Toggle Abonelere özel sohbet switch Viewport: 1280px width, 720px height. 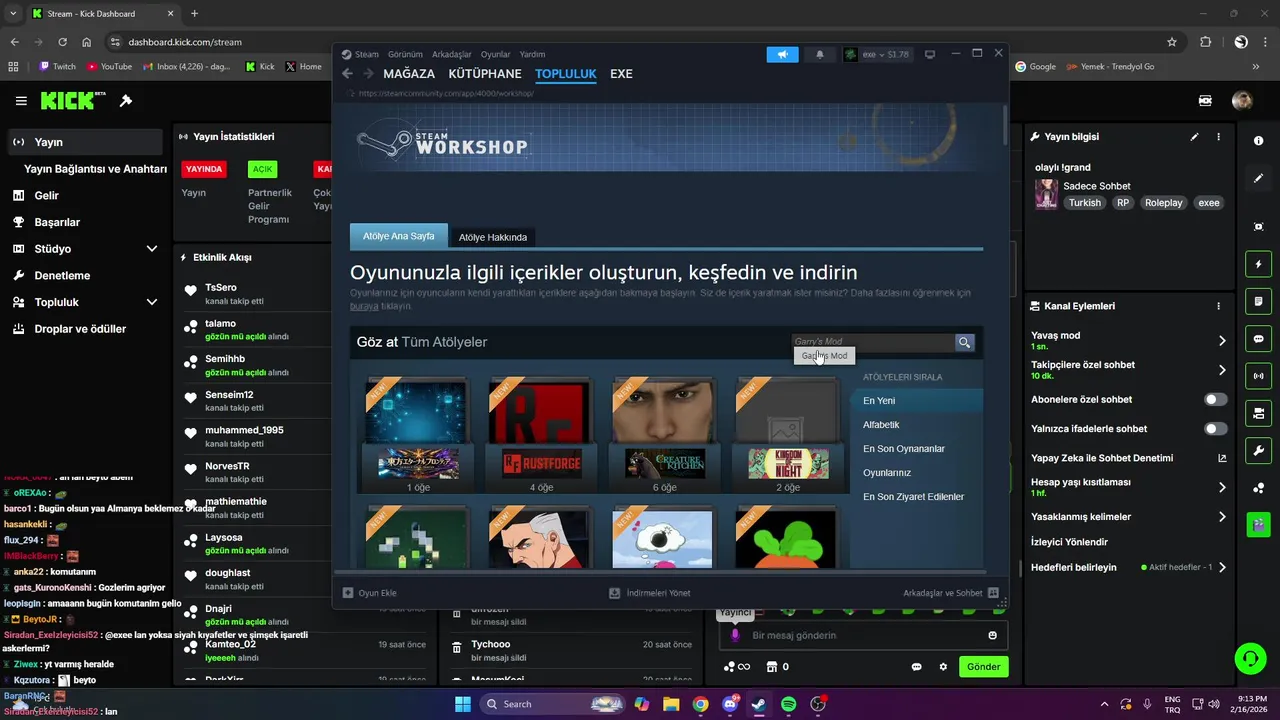pyautogui.click(x=1215, y=399)
